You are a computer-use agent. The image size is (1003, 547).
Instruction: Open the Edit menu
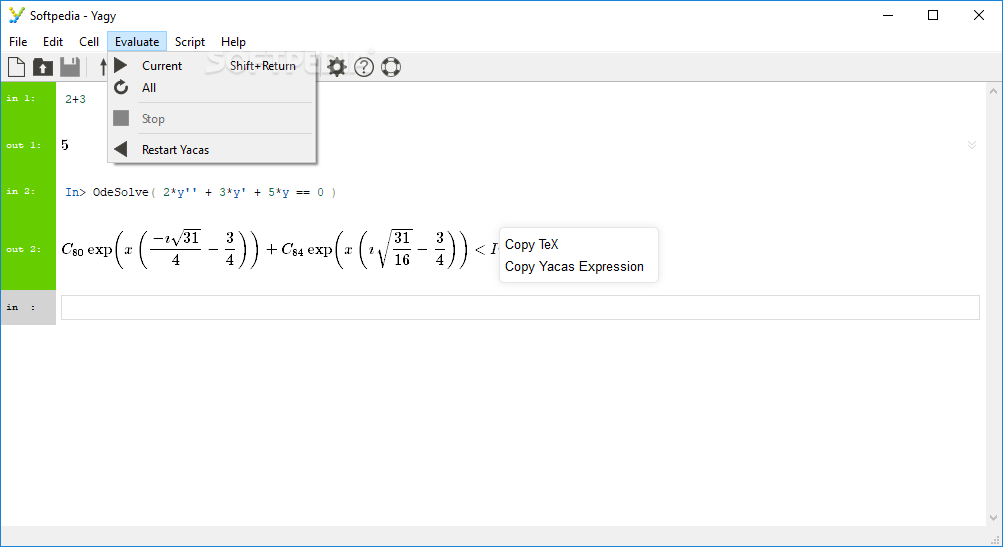(x=52, y=42)
